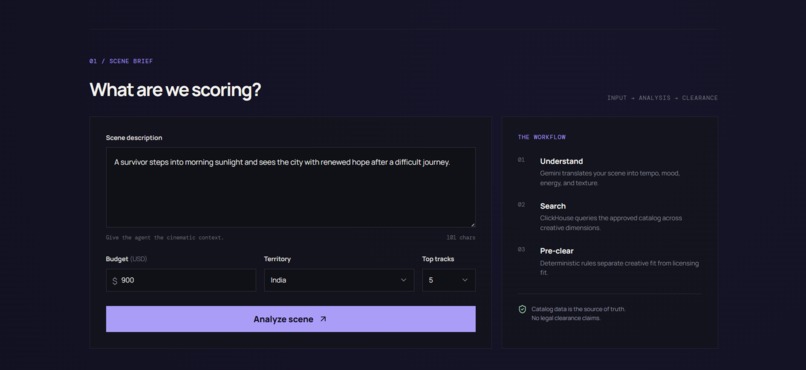Click the arrow icon on Analyze scene
806x370 pixels.
pyautogui.click(x=323, y=319)
